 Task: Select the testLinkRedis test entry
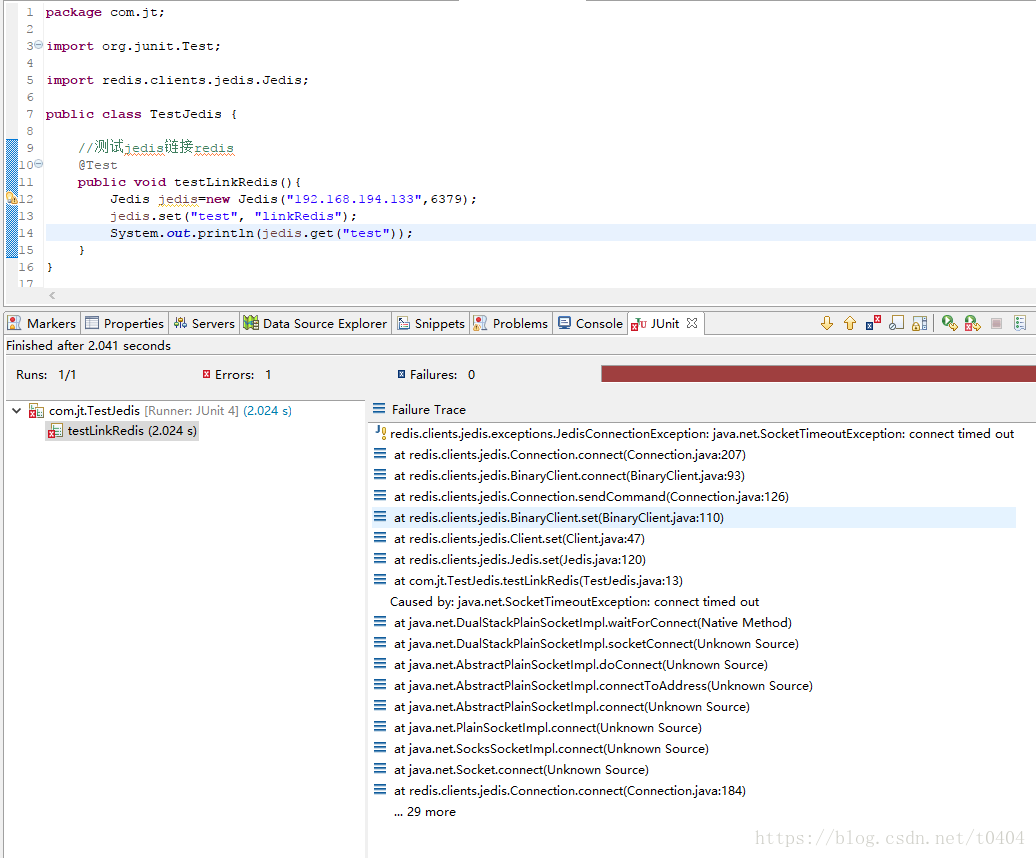122,431
